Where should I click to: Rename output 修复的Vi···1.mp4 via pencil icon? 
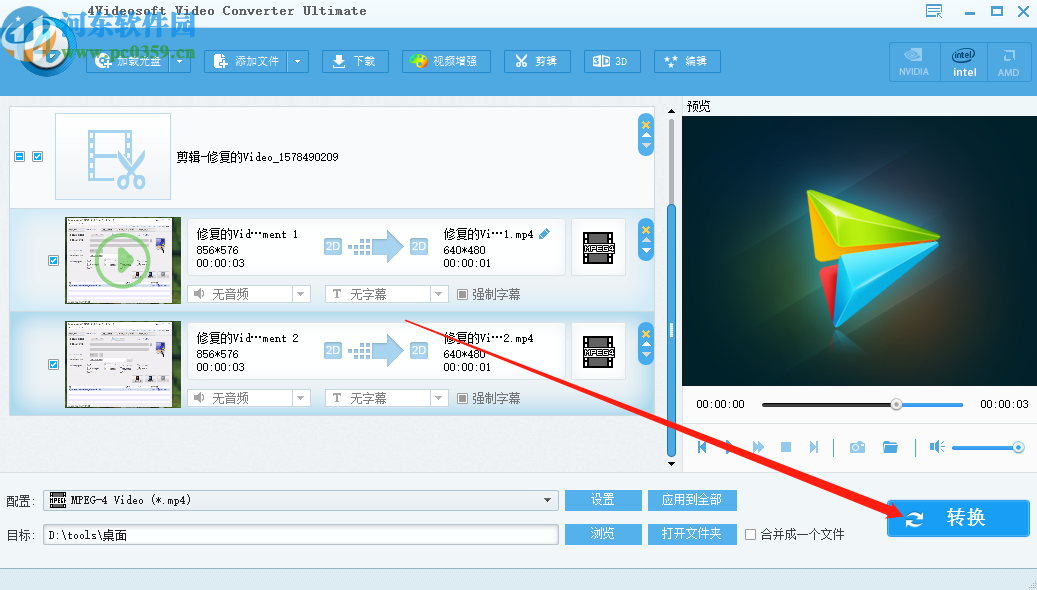(544, 233)
